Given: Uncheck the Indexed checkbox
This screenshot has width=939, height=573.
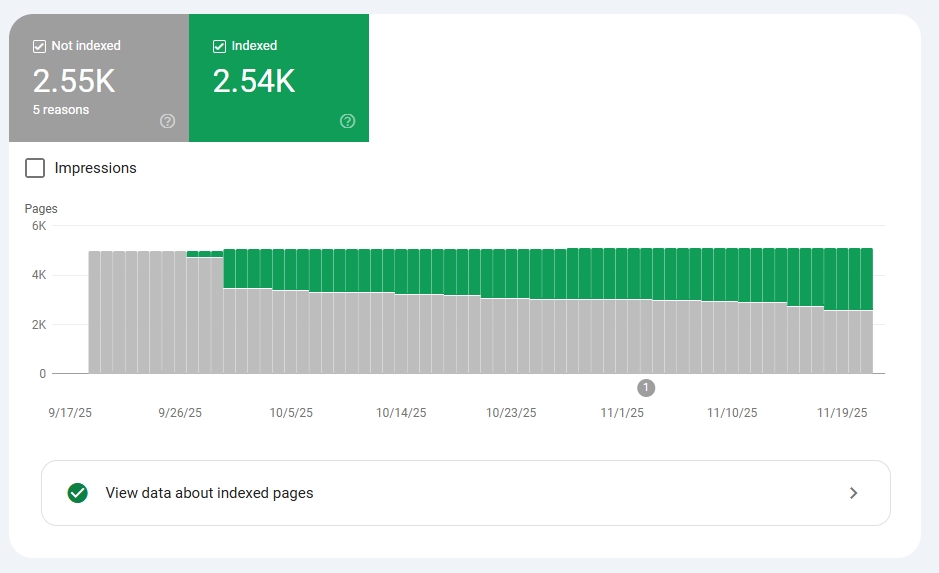Looking at the screenshot, I should [219, 46].
